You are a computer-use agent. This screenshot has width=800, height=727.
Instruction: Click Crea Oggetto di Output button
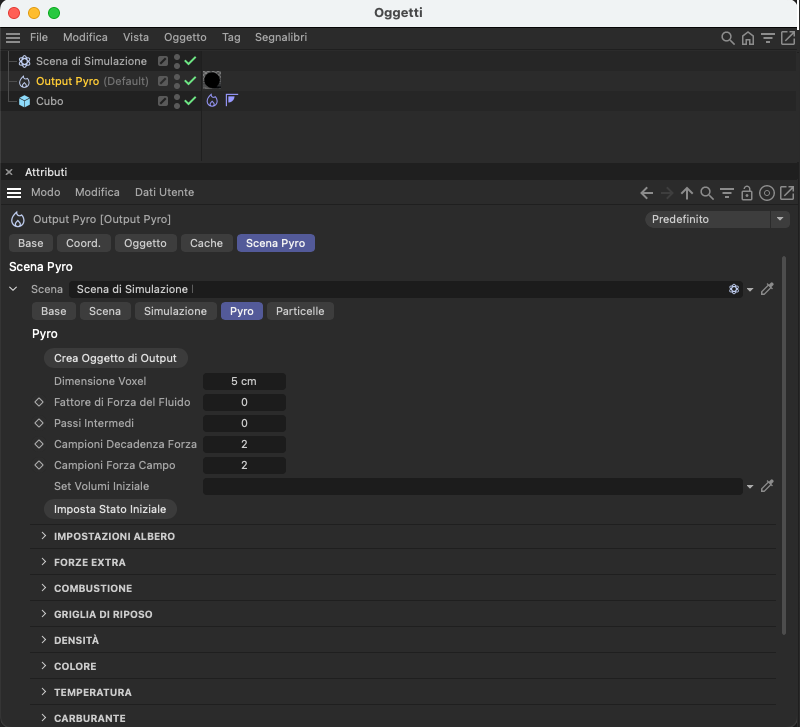tap(116, 358)
